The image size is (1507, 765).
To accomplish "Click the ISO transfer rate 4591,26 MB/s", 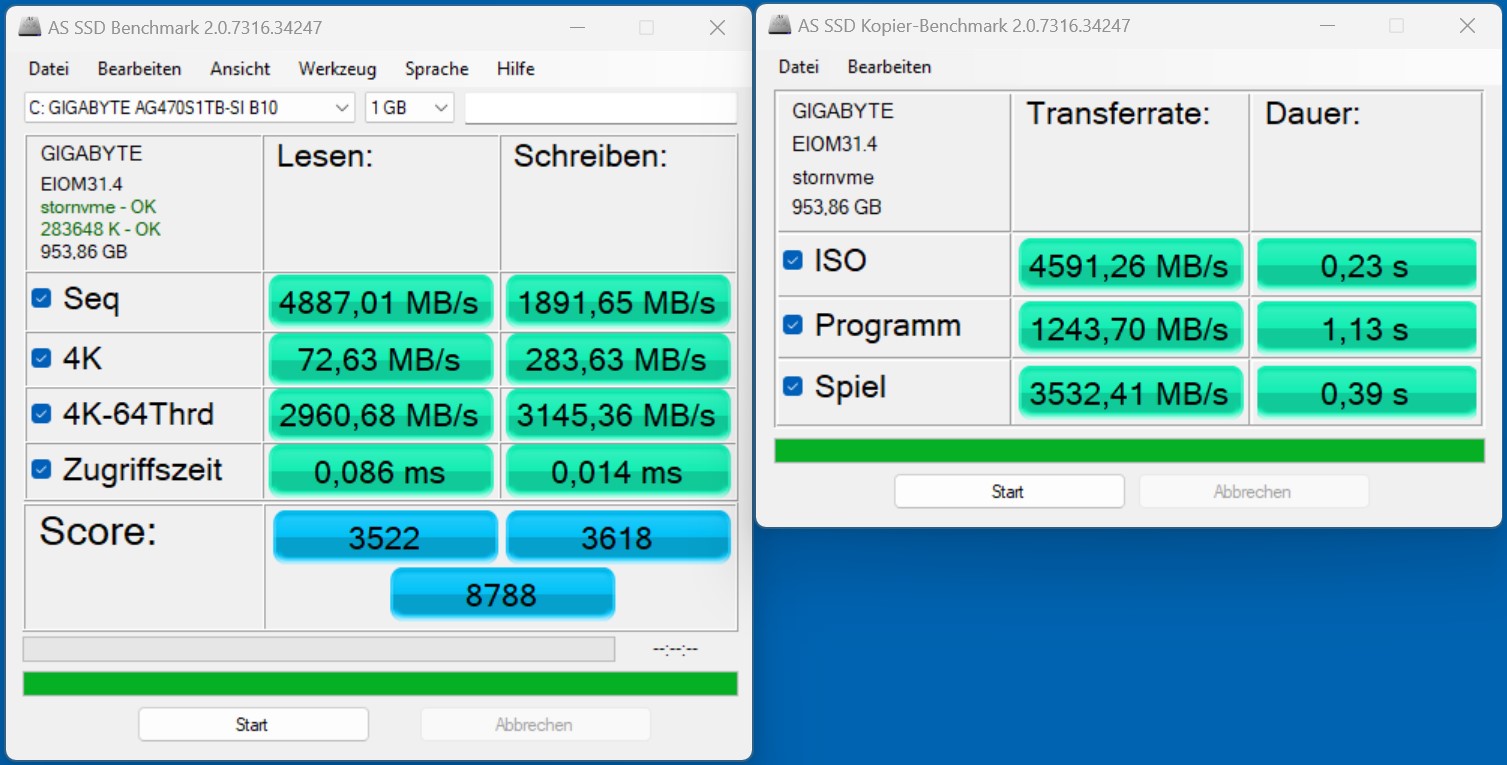I will 1130,266.
